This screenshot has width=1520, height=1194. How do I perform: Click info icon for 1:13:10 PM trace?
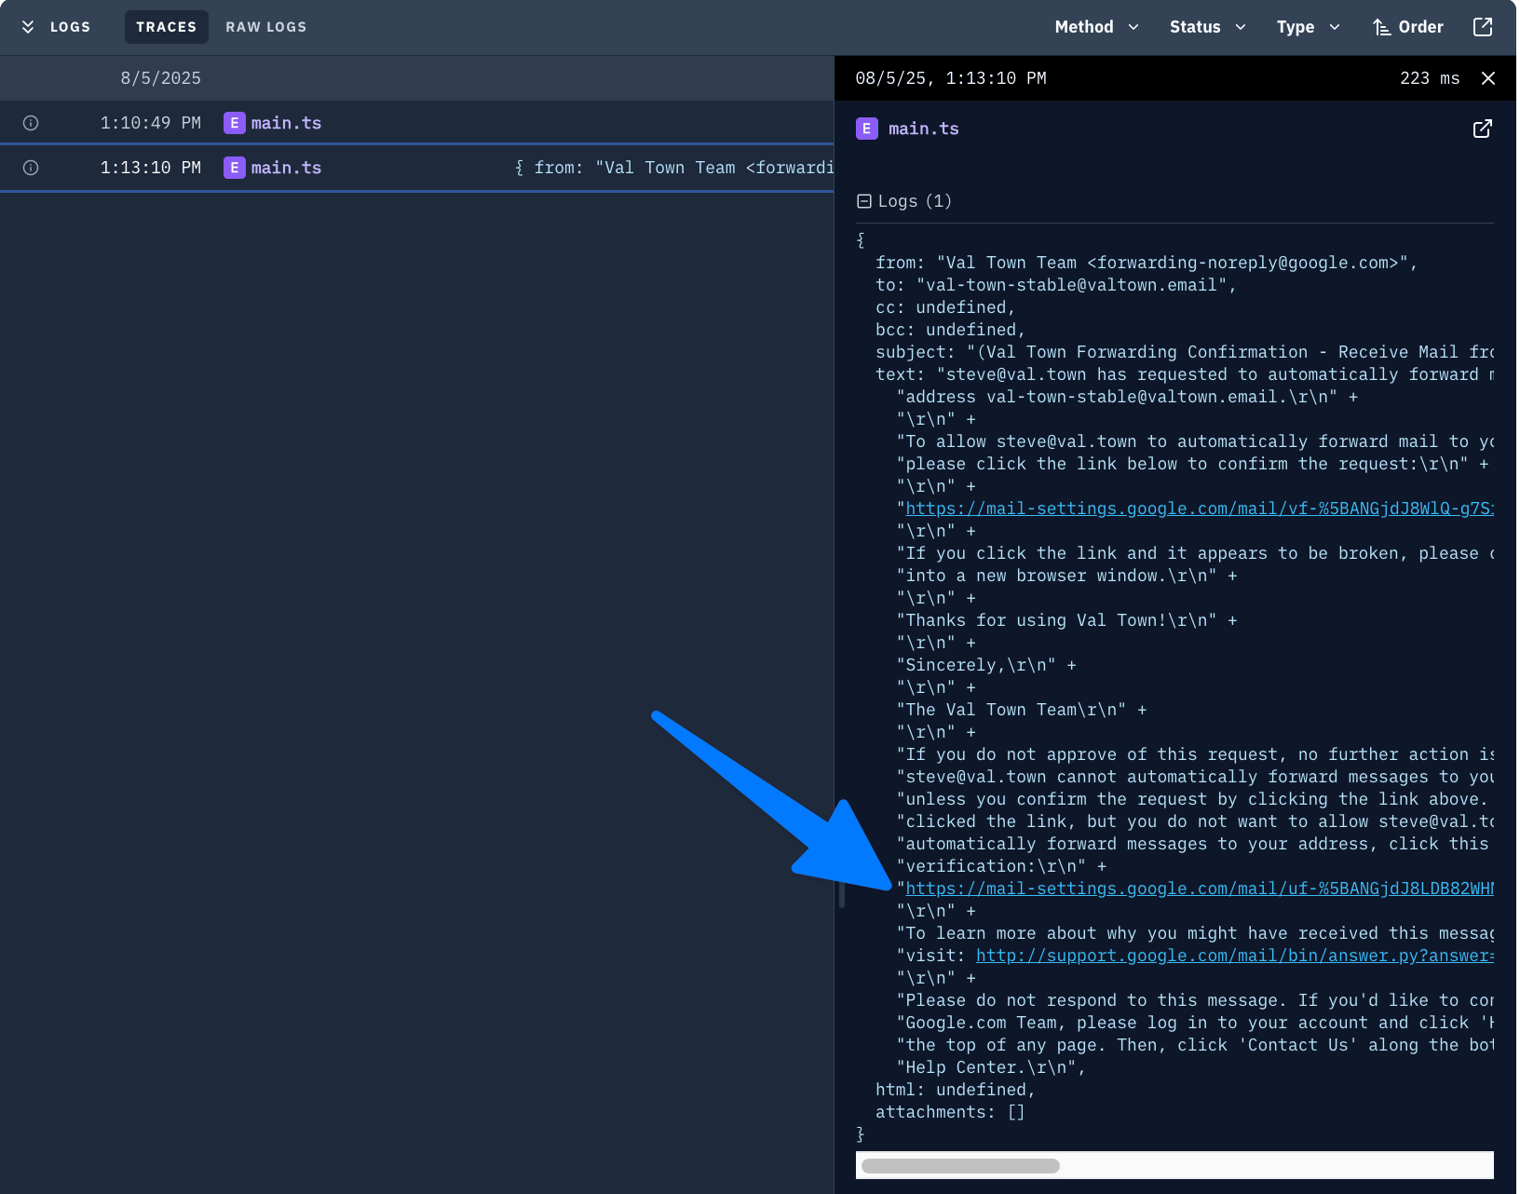point(31,168)
